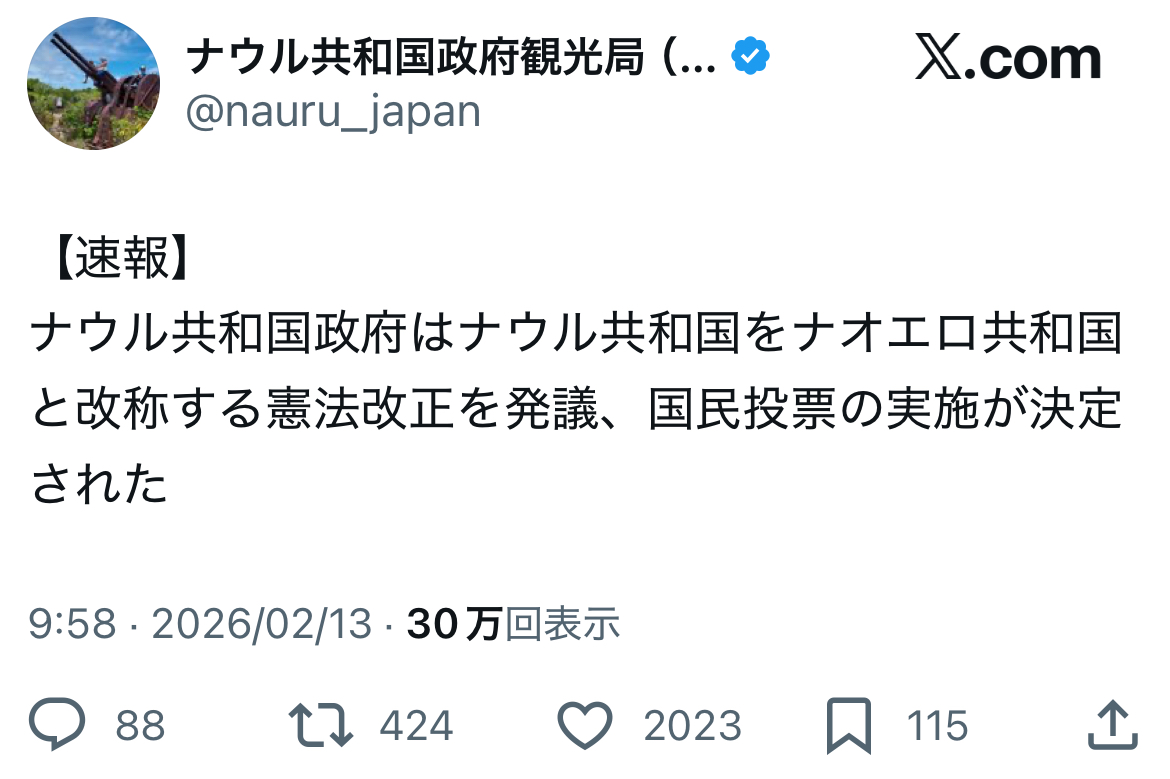Click the blue verified badge
This screenshot has height=779, width=1170.
[751, 59]
